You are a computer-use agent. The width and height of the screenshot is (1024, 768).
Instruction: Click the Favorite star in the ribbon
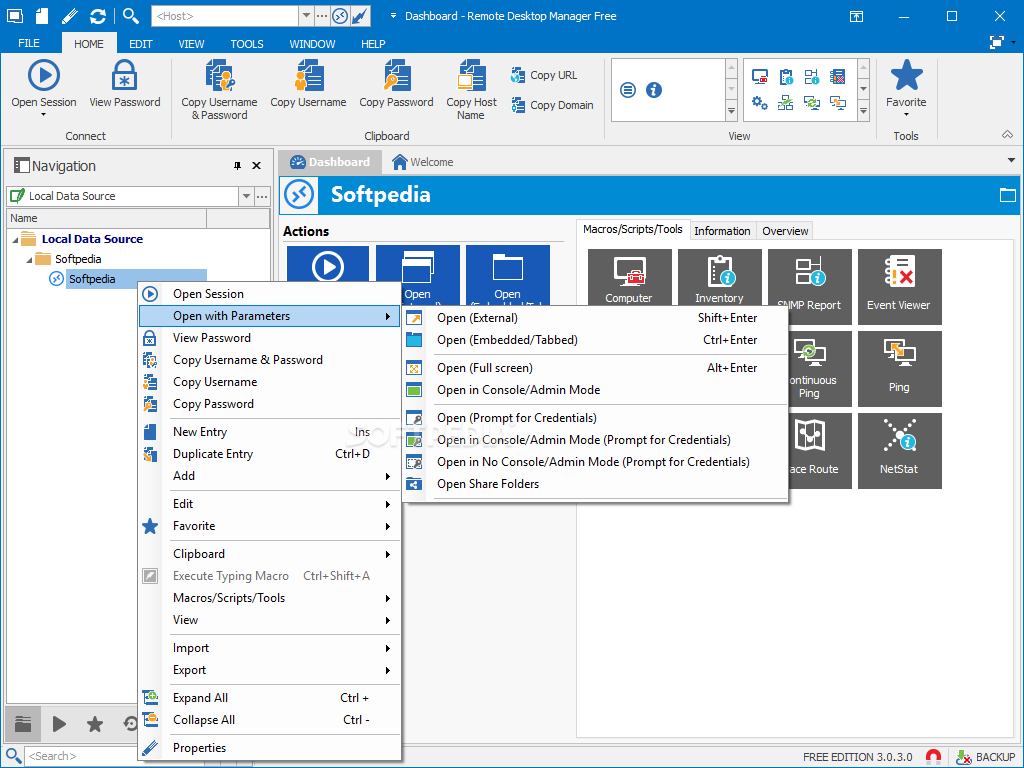coord(906,75)
